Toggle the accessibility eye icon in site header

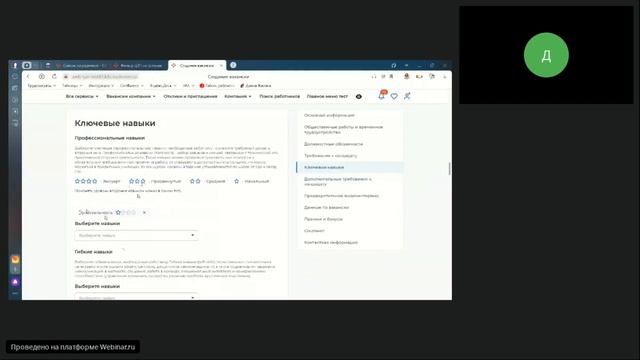pos(359,97)
